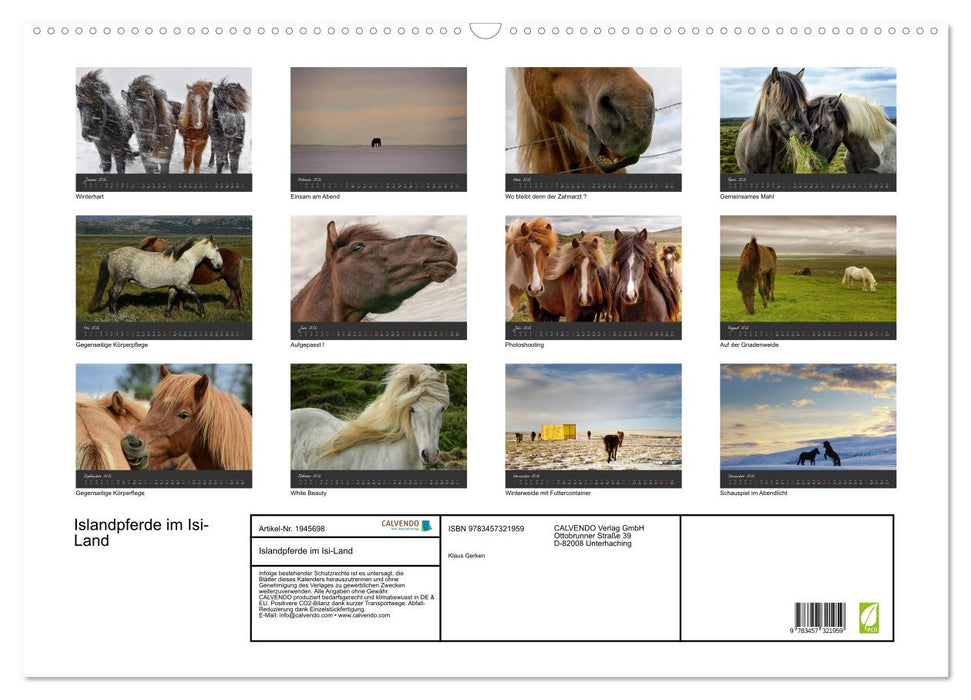The width and height of the screenshot is (971, 700).
Task: Click the ISBN 9783457321959 text
Action: coord(486,528)
